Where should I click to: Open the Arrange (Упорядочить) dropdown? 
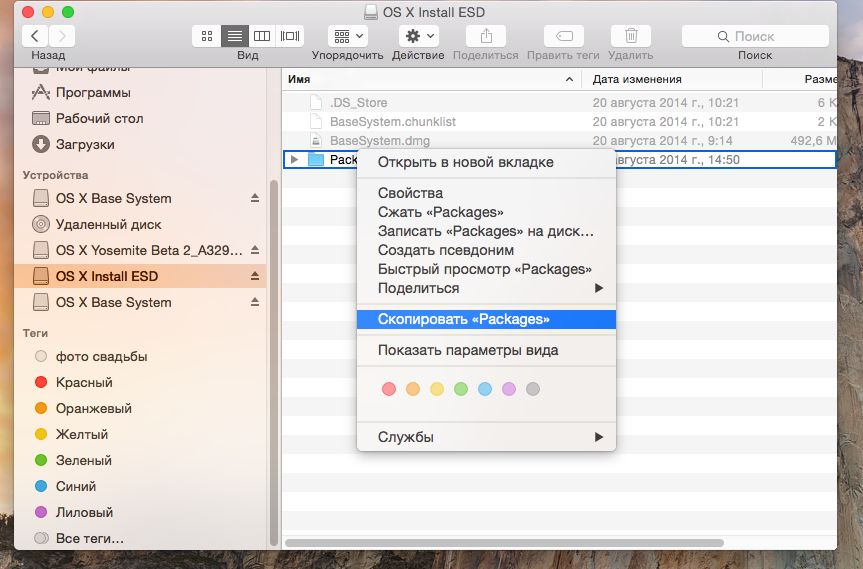[347, 36]
